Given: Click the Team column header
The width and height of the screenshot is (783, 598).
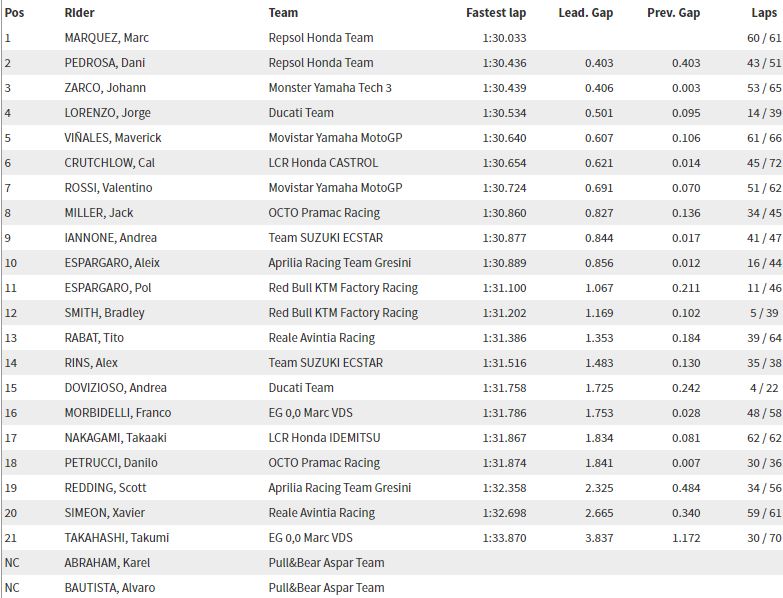Looking at the screenshot, I should click(283, 13).
